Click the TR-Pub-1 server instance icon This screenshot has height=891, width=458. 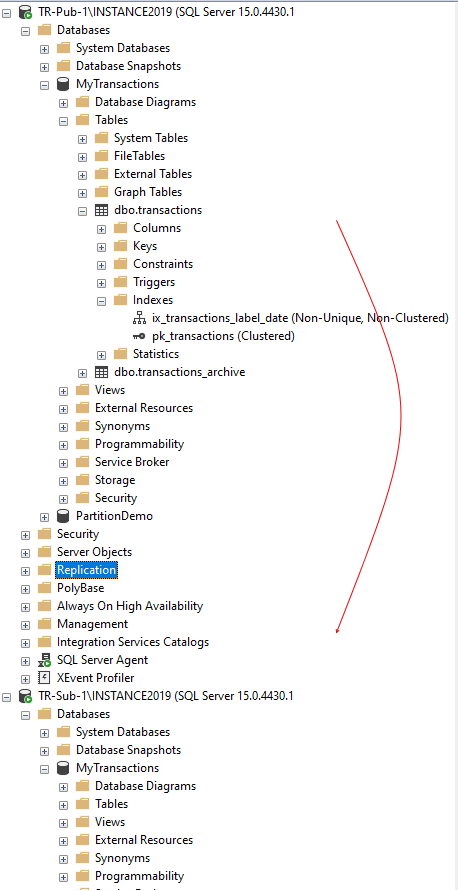point(26,12)
